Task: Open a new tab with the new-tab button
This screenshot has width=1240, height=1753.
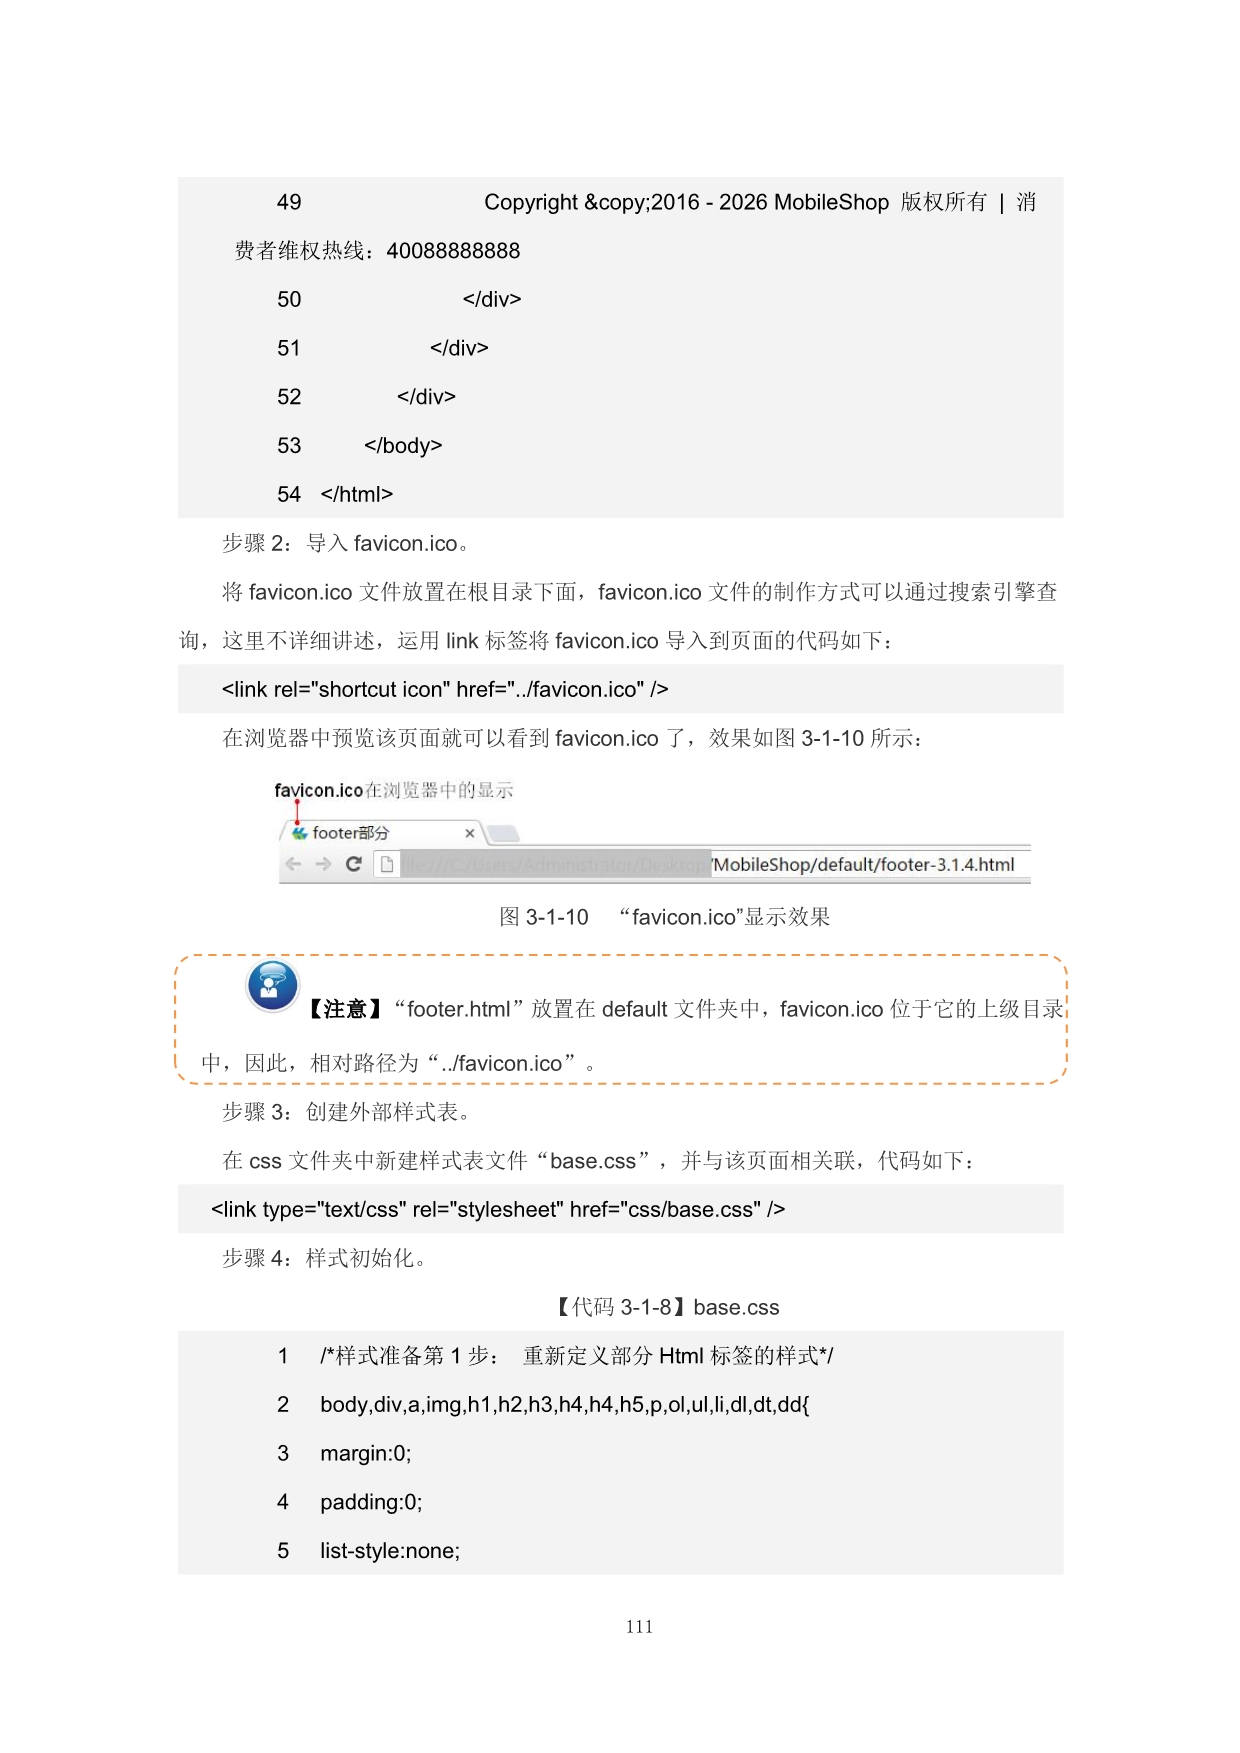Action: tap(503, 832)
